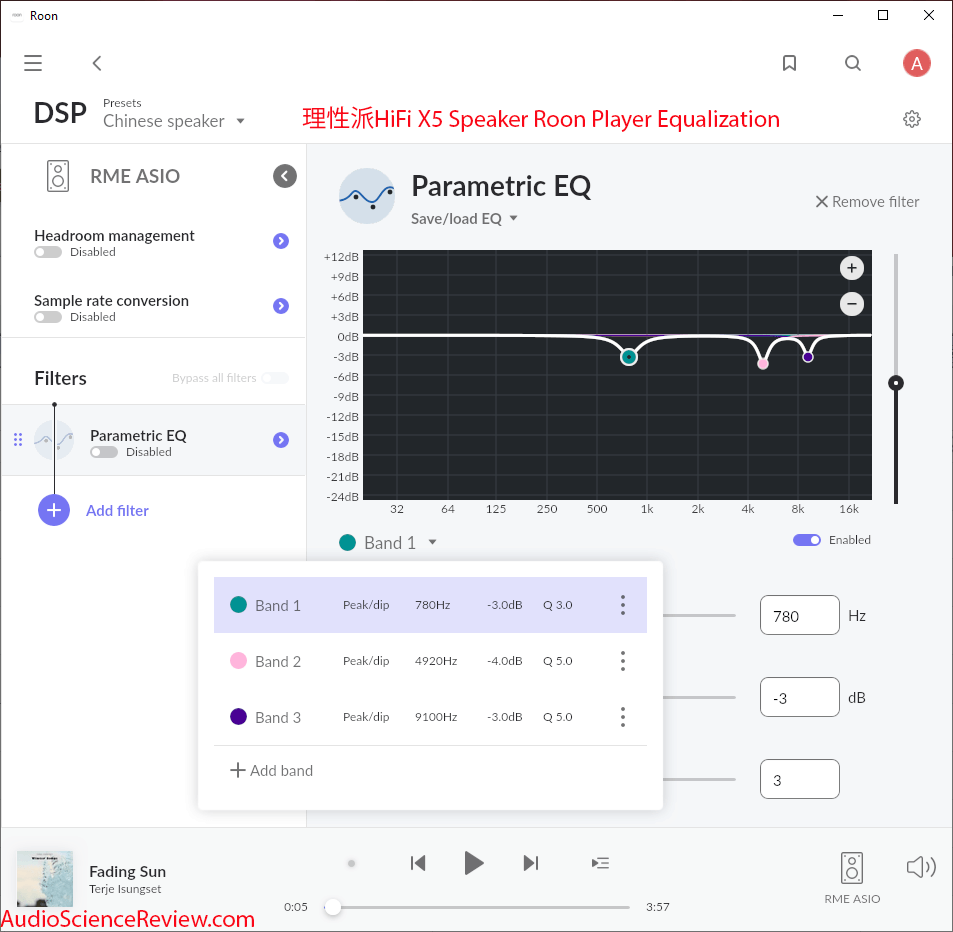Open Sample rate conversion settings arrow
This screenshot has width=953, height=932.
coord(281,306)
